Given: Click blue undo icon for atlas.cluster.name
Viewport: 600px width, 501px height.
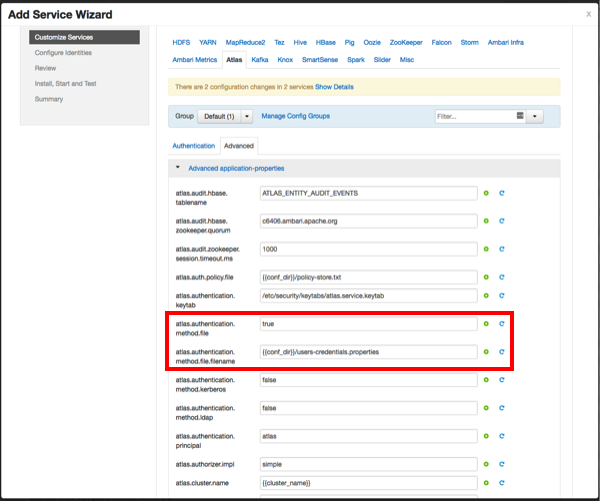Looking at the screenshot, I should pyautogui.click(x=501, y=486).
